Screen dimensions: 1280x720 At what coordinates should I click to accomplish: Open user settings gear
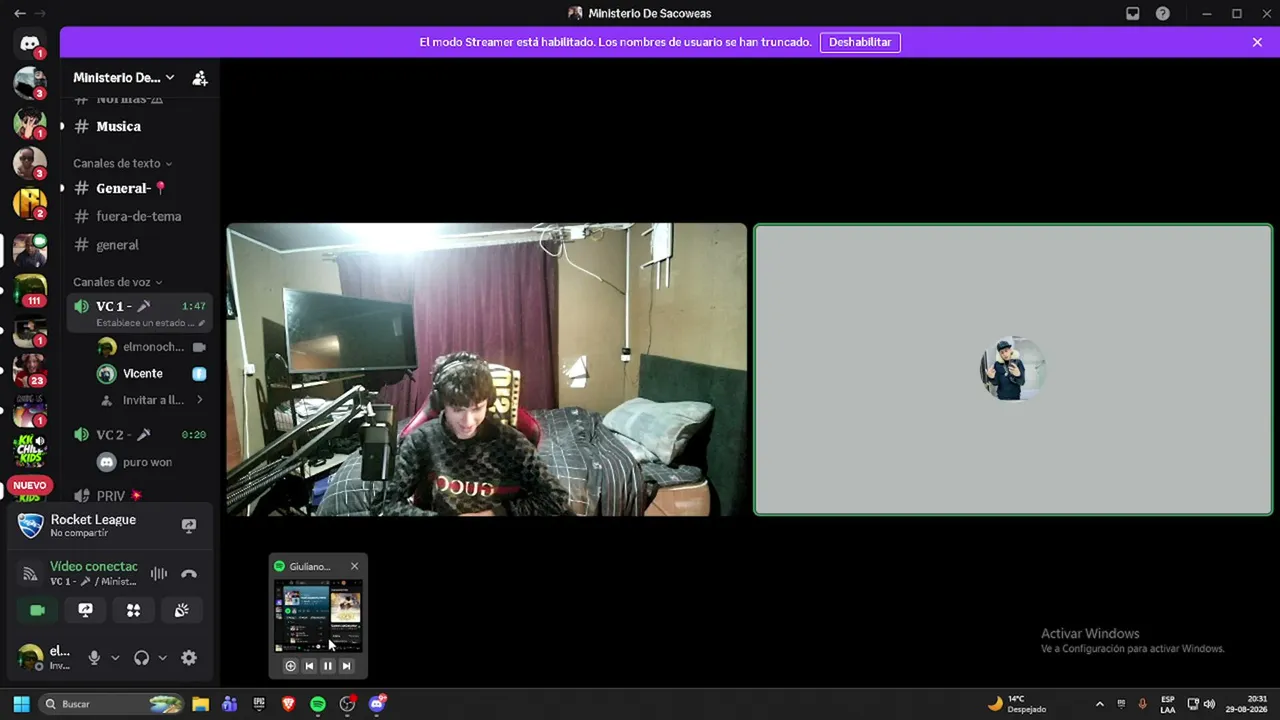(x=189, y=657)
